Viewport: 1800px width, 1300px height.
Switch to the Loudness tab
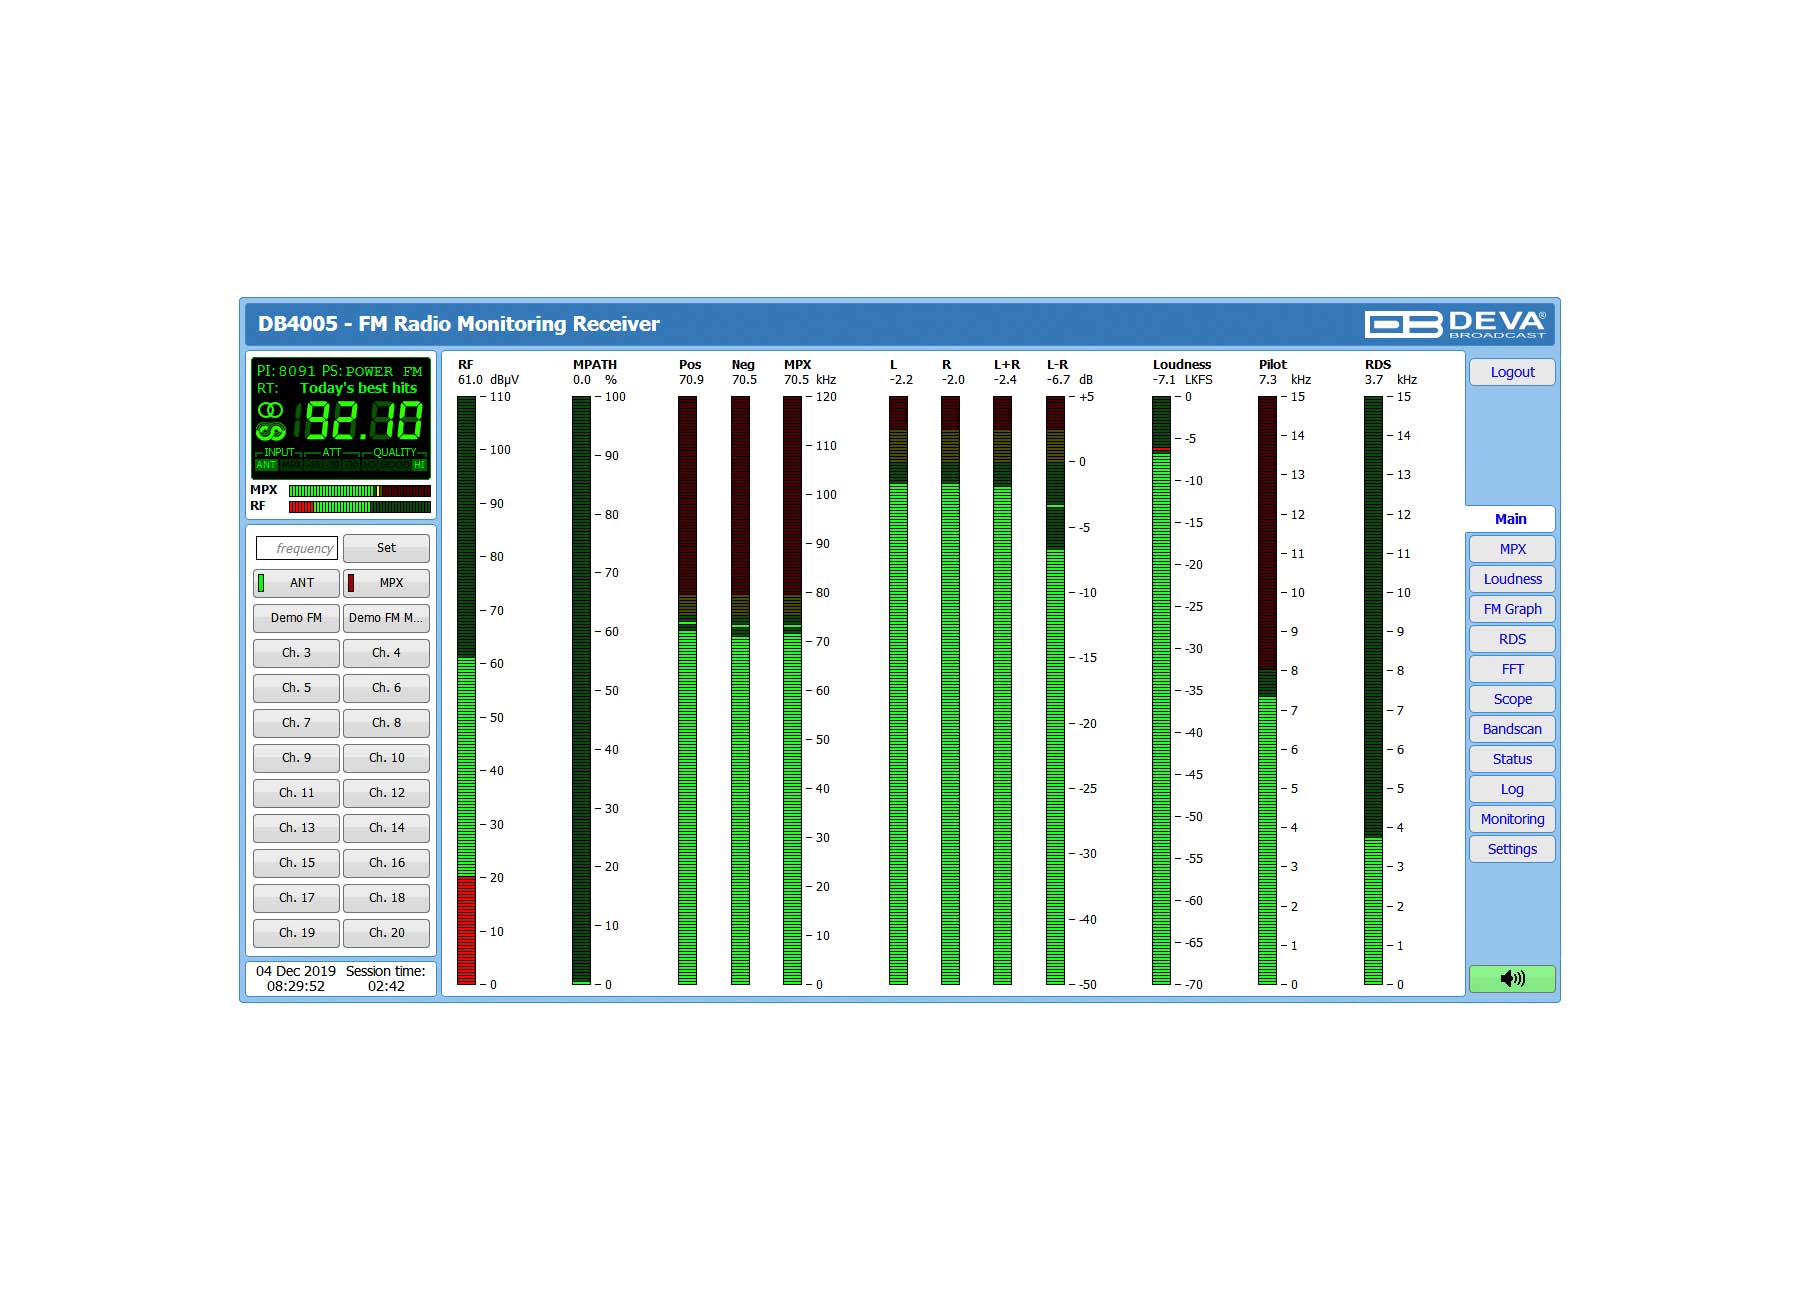pyautogui.click(x=1512, y=579)
